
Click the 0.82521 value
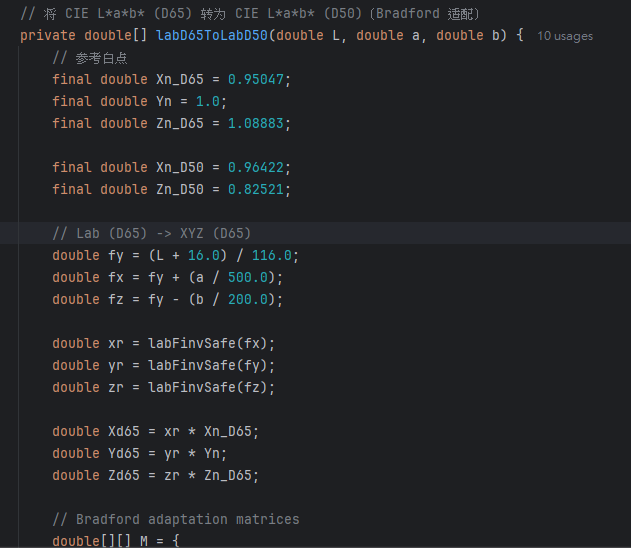[x=259, y=189]
